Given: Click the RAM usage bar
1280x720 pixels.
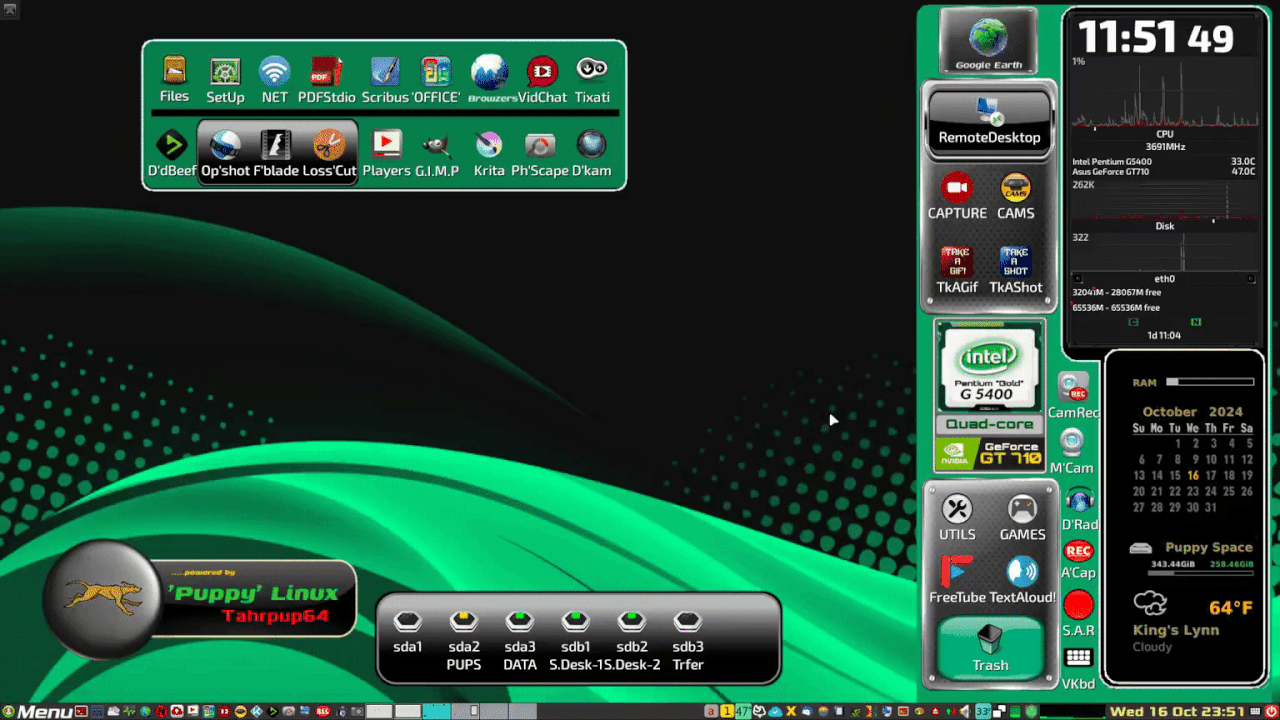Looking at the screenshot, I should [x=1210, y=382].
